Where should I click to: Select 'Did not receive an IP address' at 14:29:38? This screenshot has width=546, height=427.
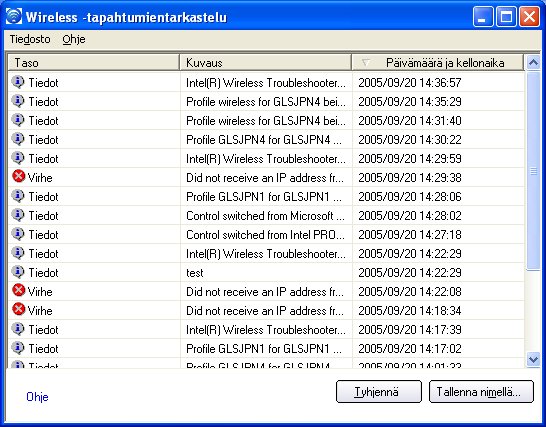[265, 178]
